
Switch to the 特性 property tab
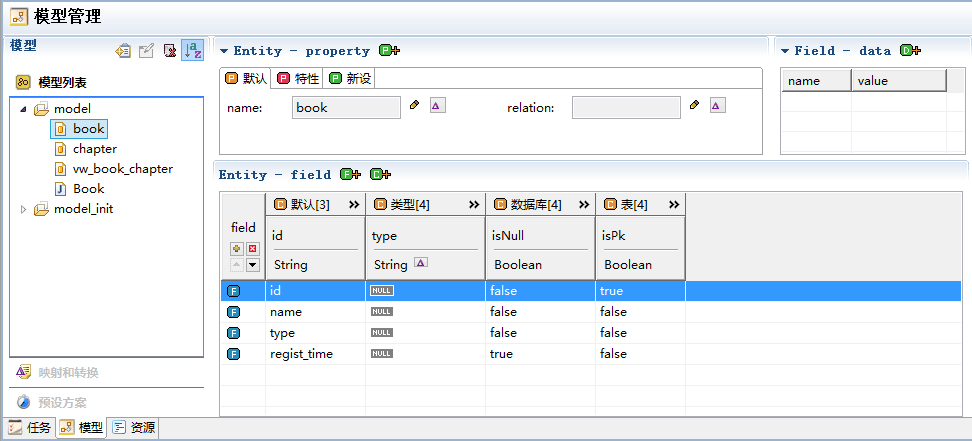point(300,79)
